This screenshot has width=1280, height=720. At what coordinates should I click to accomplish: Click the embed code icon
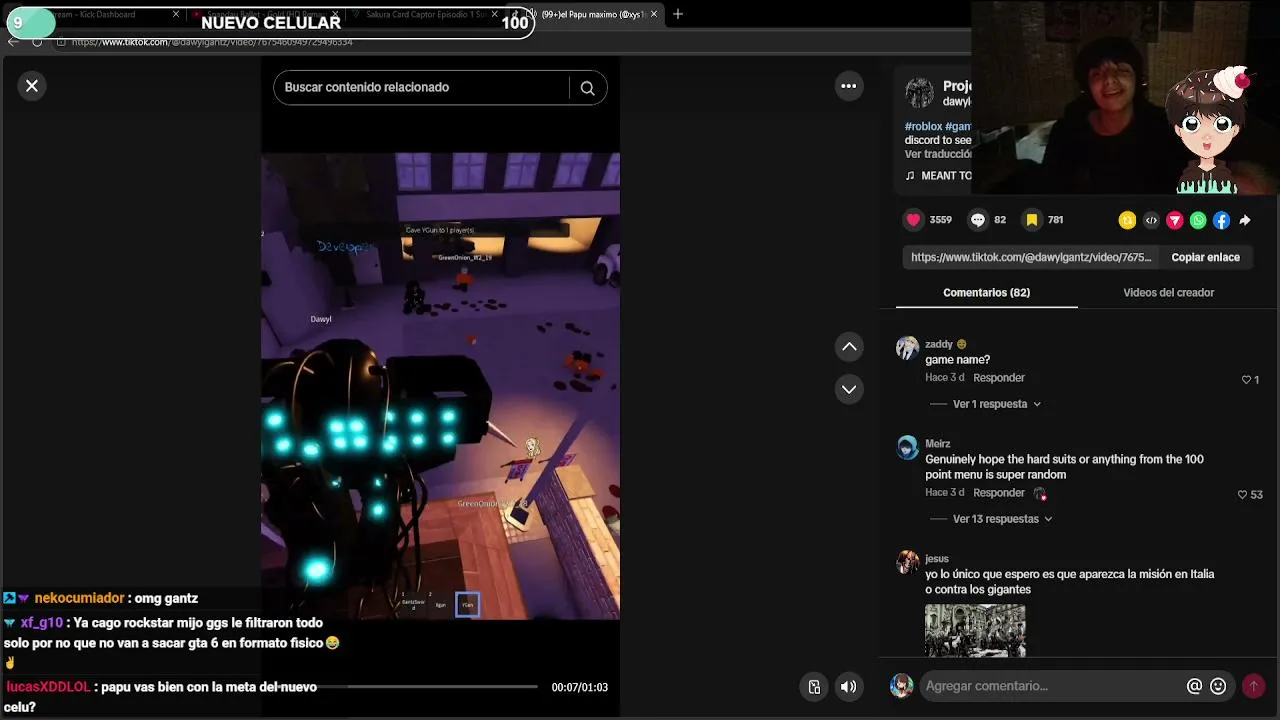[1151, 220]
